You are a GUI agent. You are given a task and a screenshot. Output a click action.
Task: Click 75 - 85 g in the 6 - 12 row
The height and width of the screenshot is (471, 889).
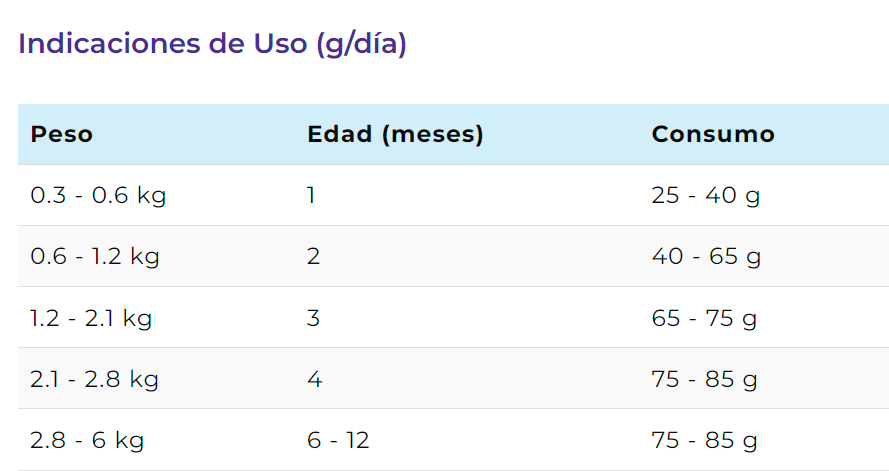704,440
